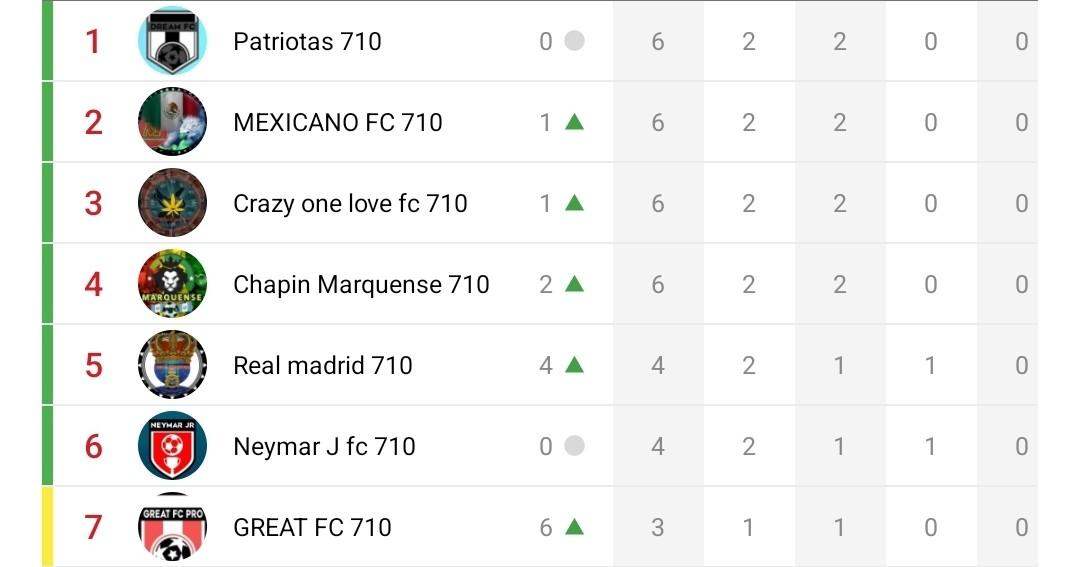Viewport: 1079px width, 567px height.
Task: Click the yellow zone marker beside rank 7
Action: point(47,527)
